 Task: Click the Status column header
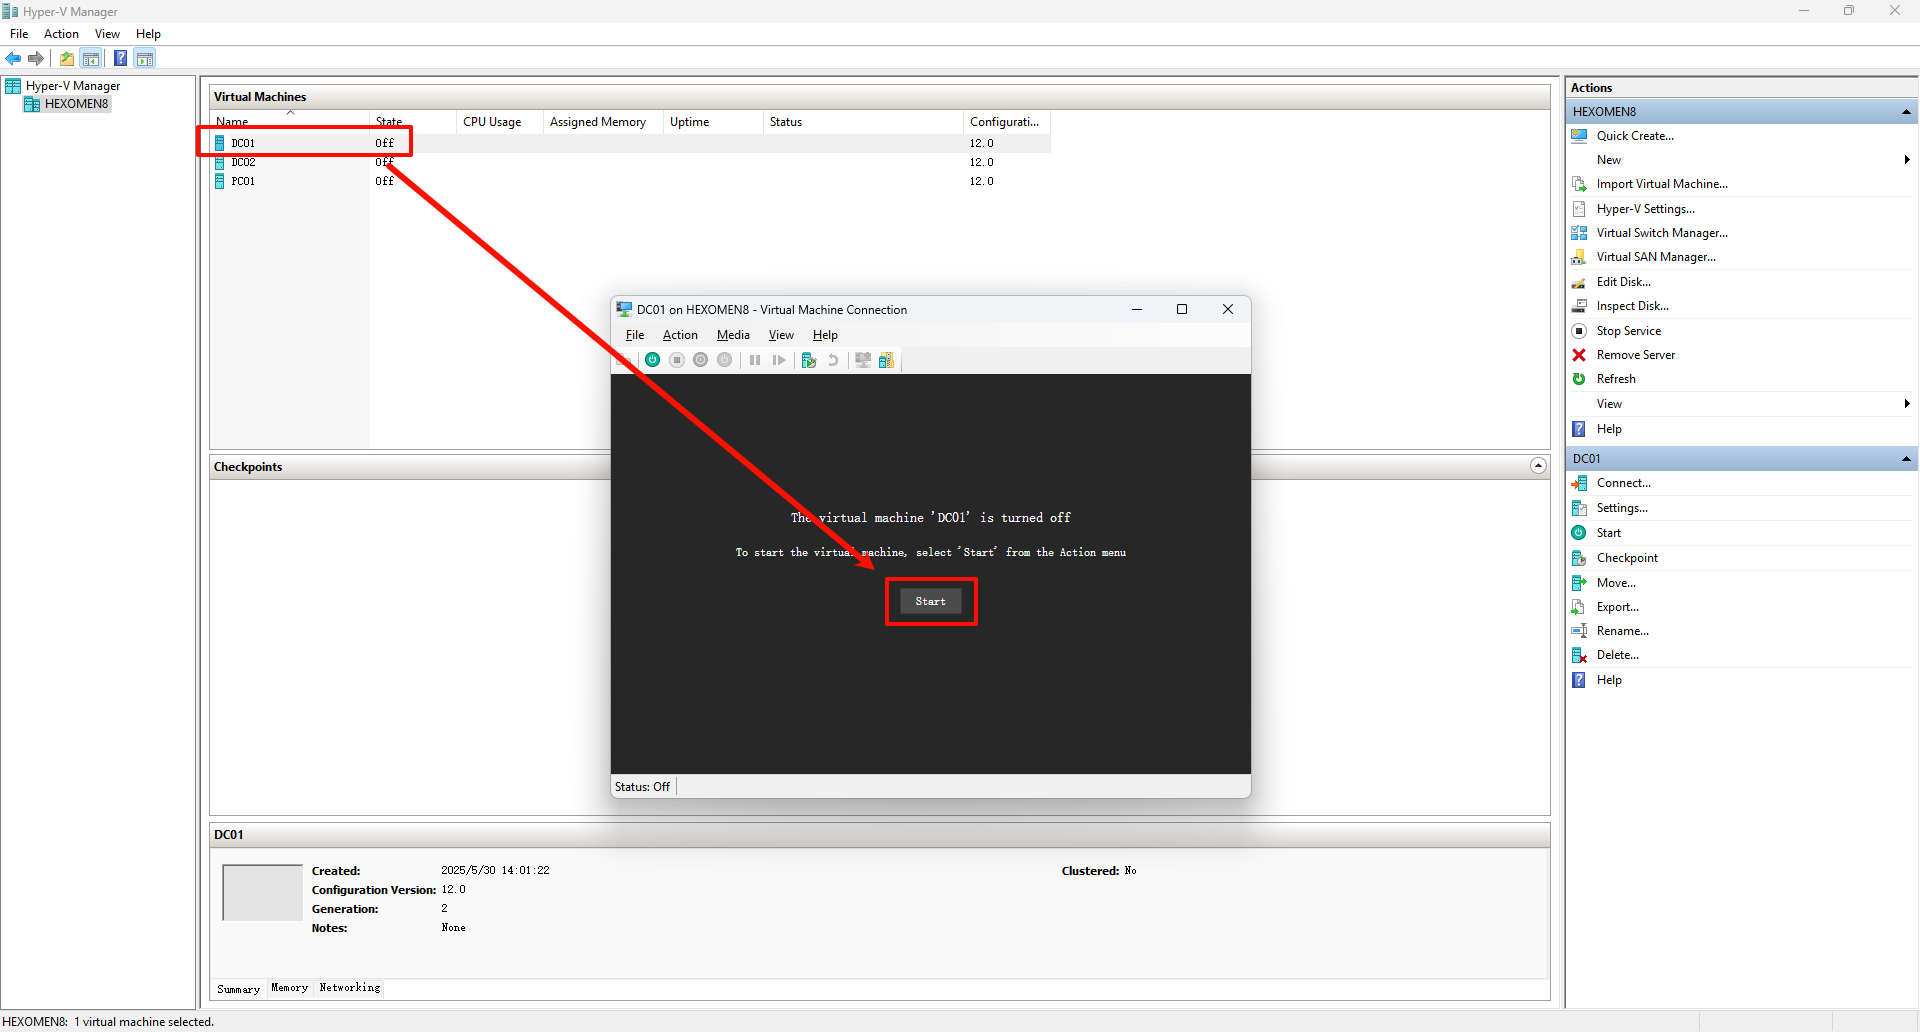point(863,121)
